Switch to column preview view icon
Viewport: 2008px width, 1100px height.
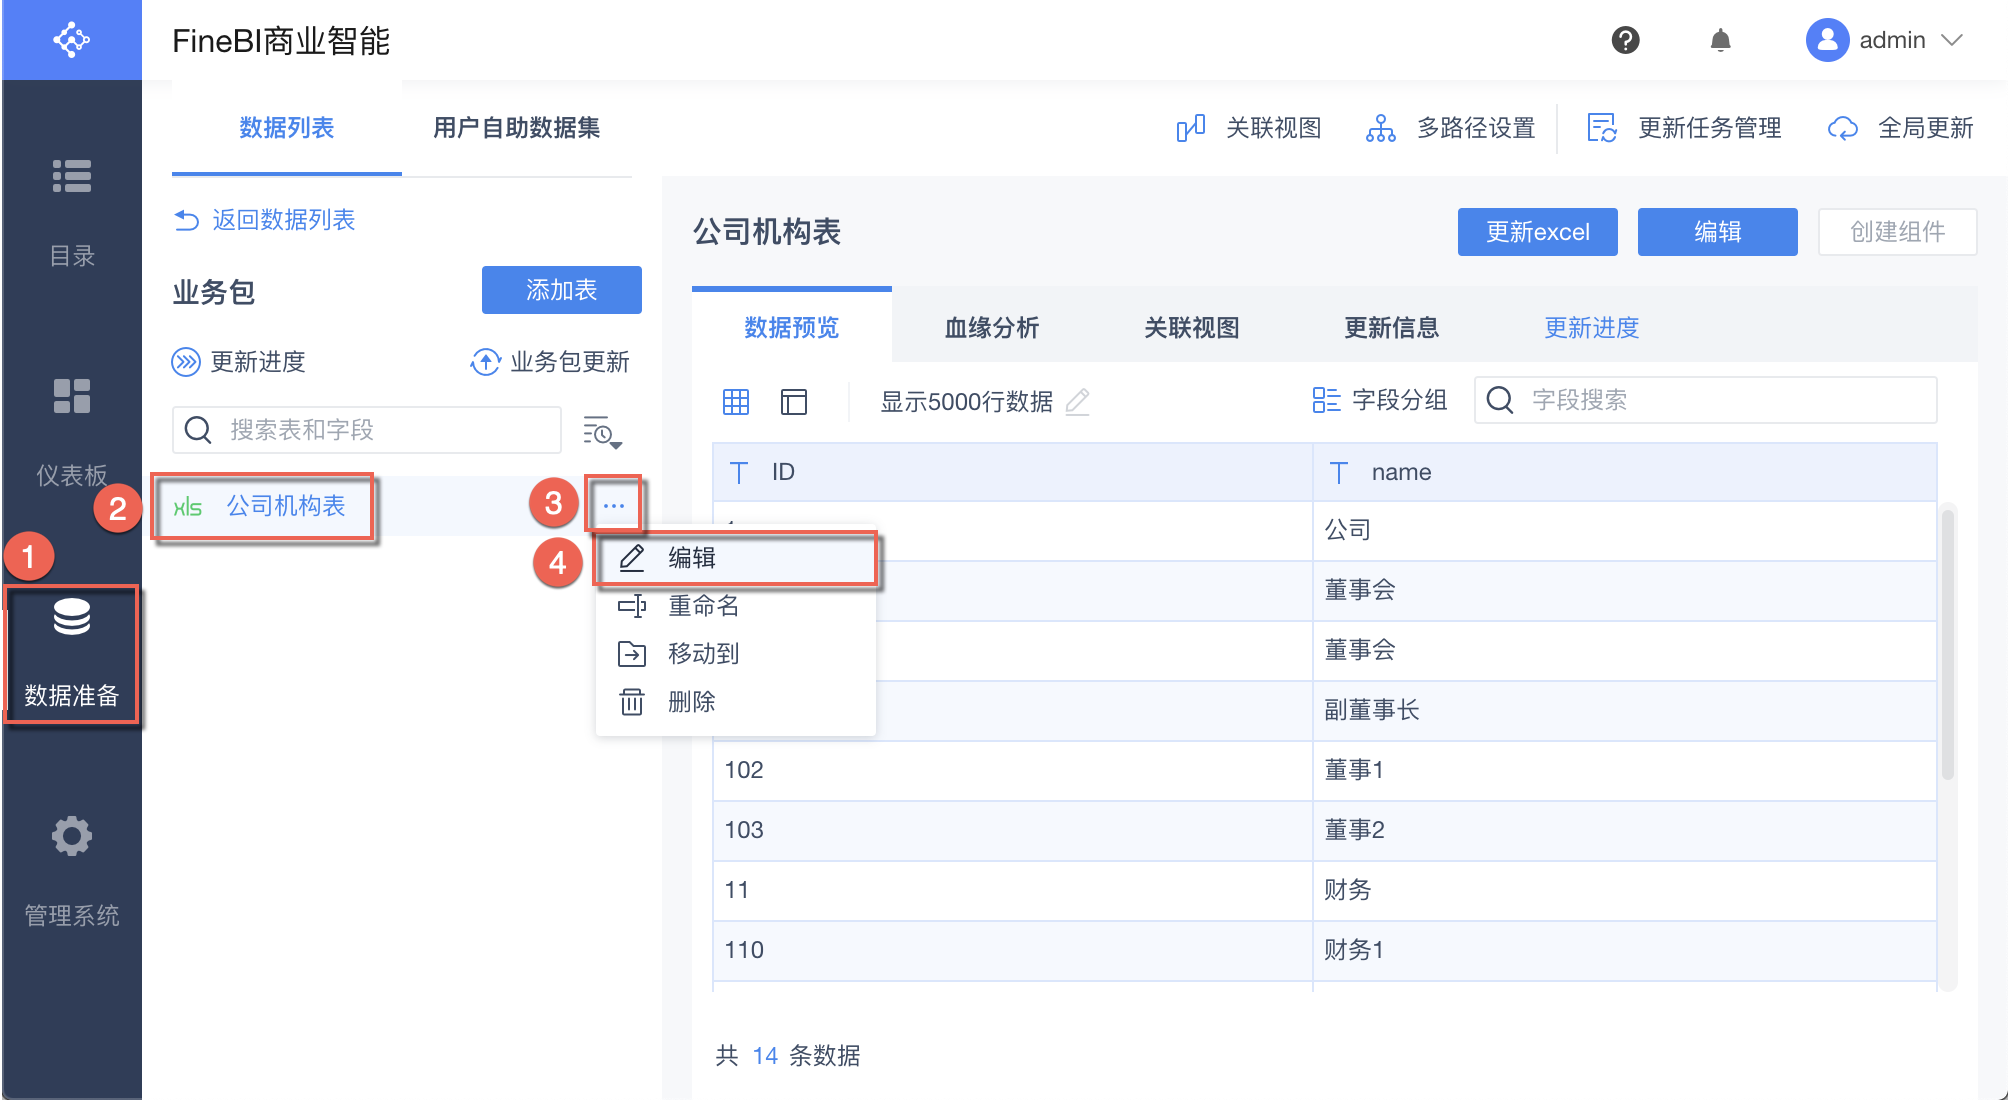[793, 401]
